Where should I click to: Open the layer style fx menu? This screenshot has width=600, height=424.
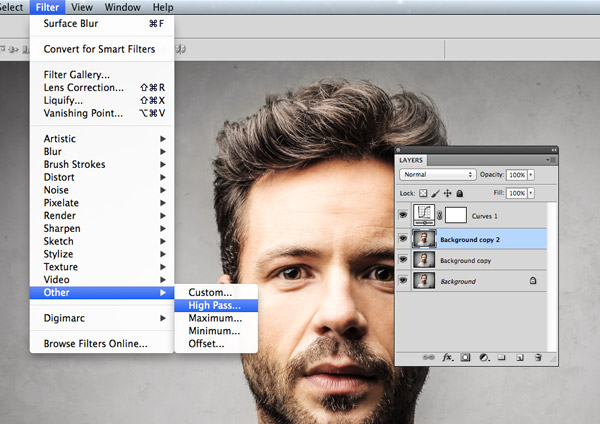pyautogui.click(x=448, y=356)
